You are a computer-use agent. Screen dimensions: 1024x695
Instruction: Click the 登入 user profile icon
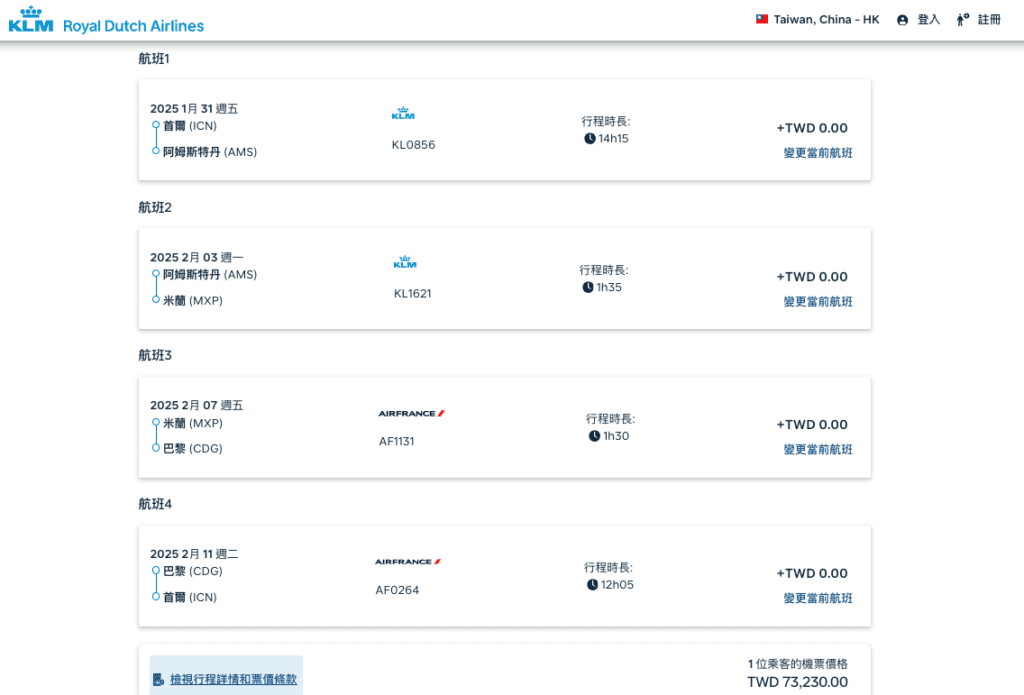[x=903, y=20]
